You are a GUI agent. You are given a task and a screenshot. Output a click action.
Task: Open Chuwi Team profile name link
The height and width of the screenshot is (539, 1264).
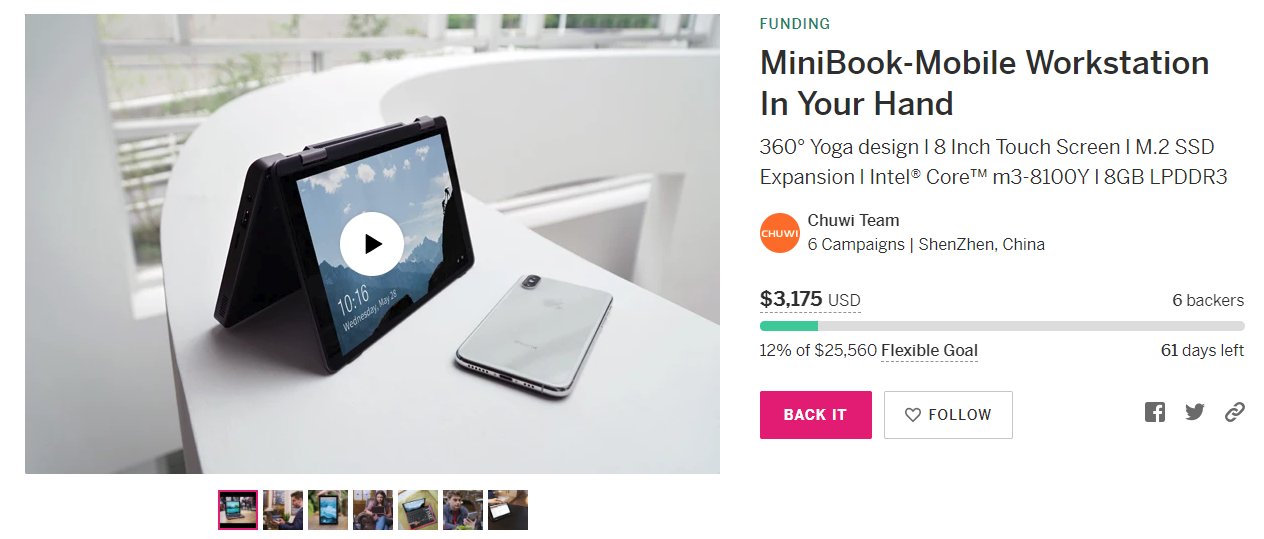854,221
